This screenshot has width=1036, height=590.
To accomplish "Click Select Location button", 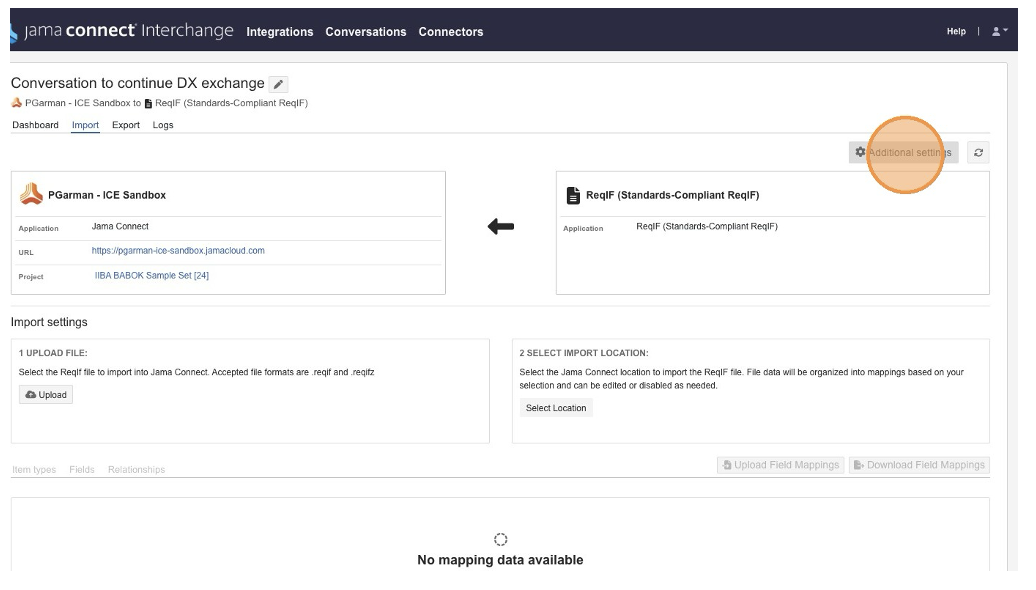I will click(x=556, y=408).
